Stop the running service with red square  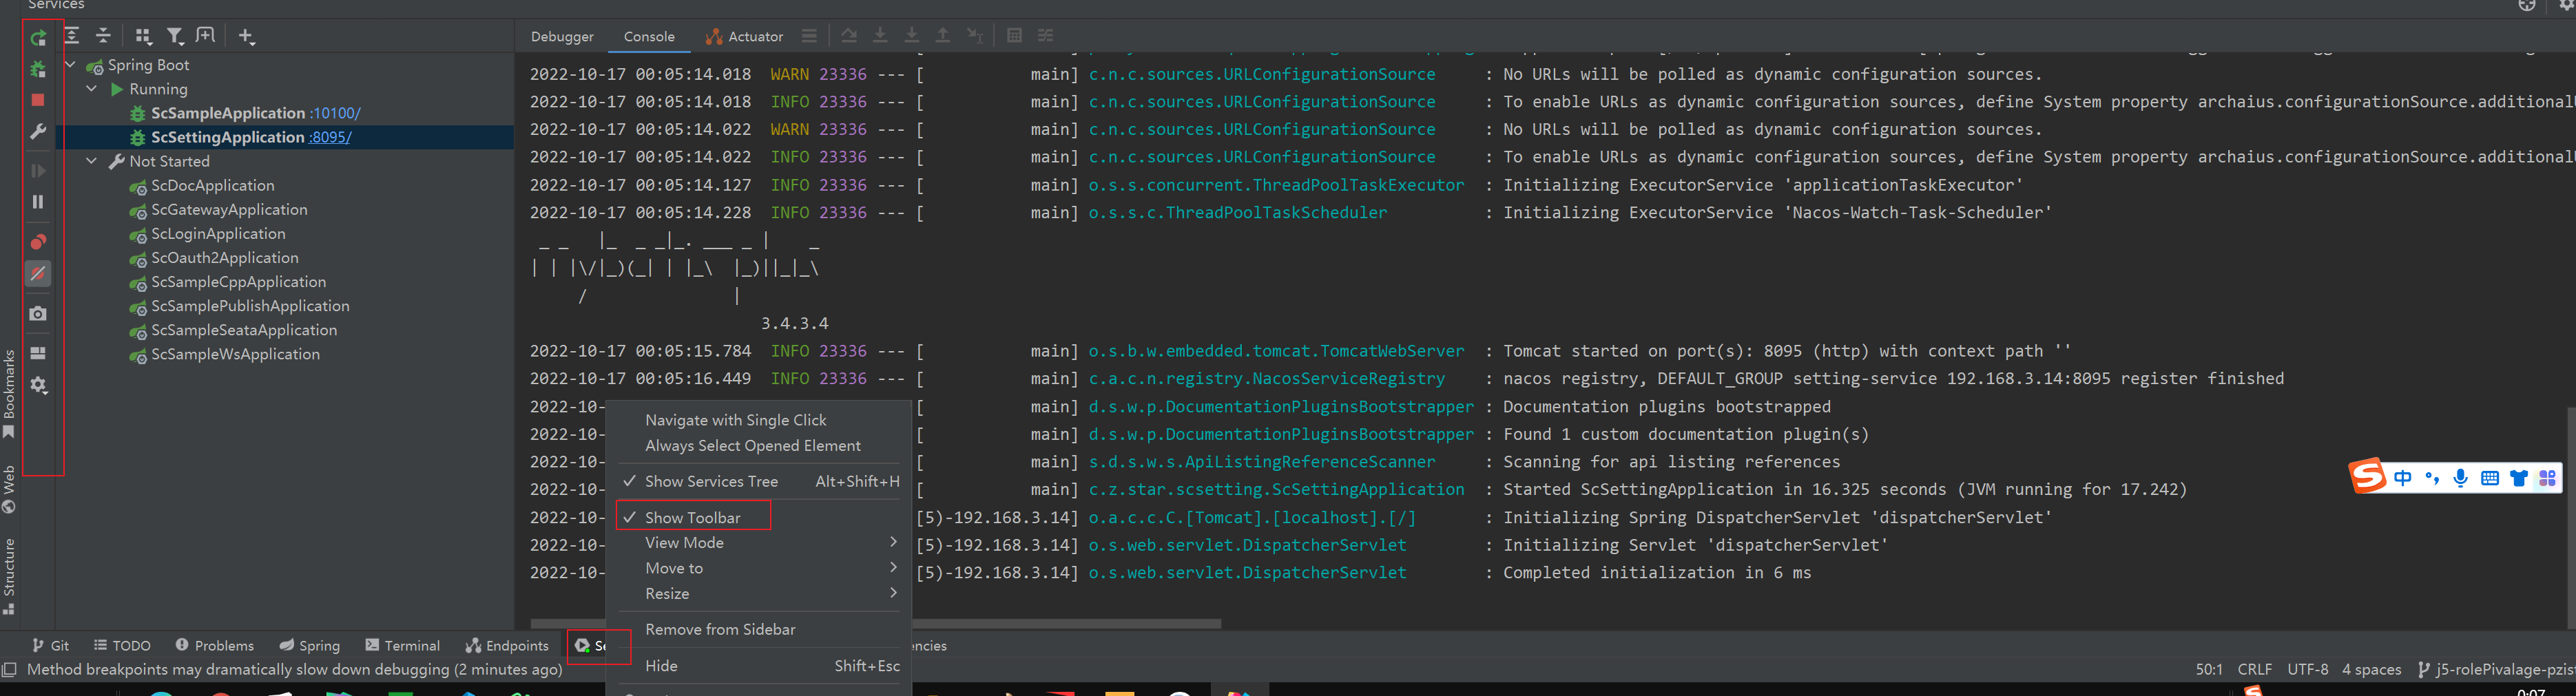(38, 100)
